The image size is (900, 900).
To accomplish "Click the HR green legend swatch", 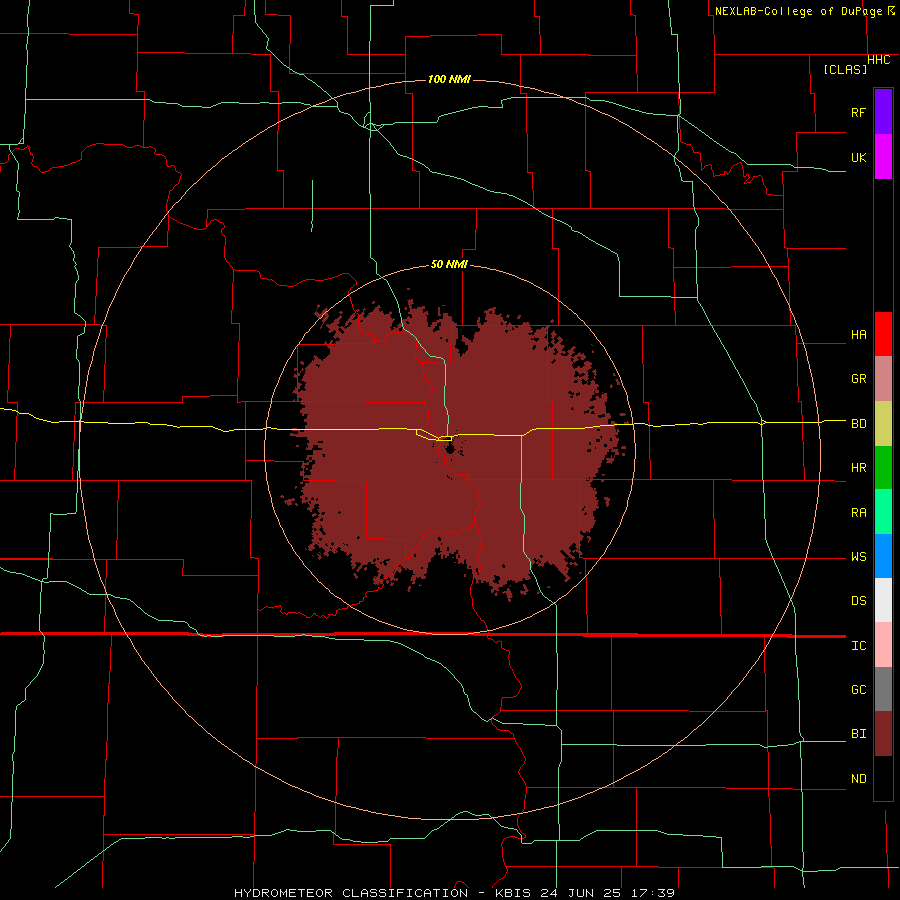I will (883, 467).
